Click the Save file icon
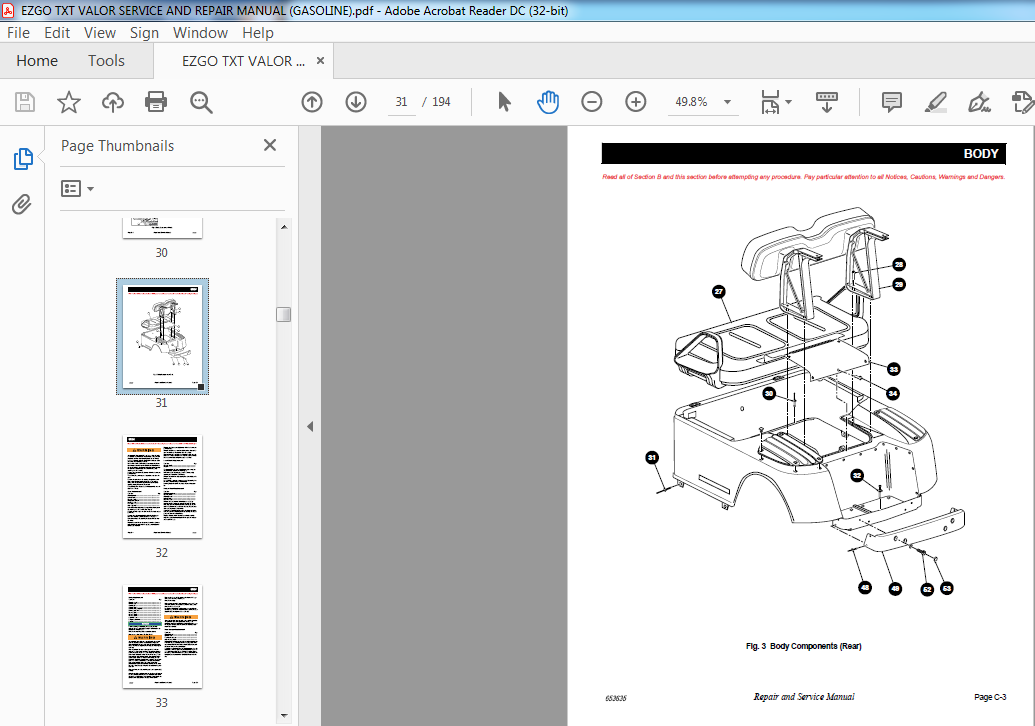Viewport: 1035px width, 726px height. tap(24, 102)
